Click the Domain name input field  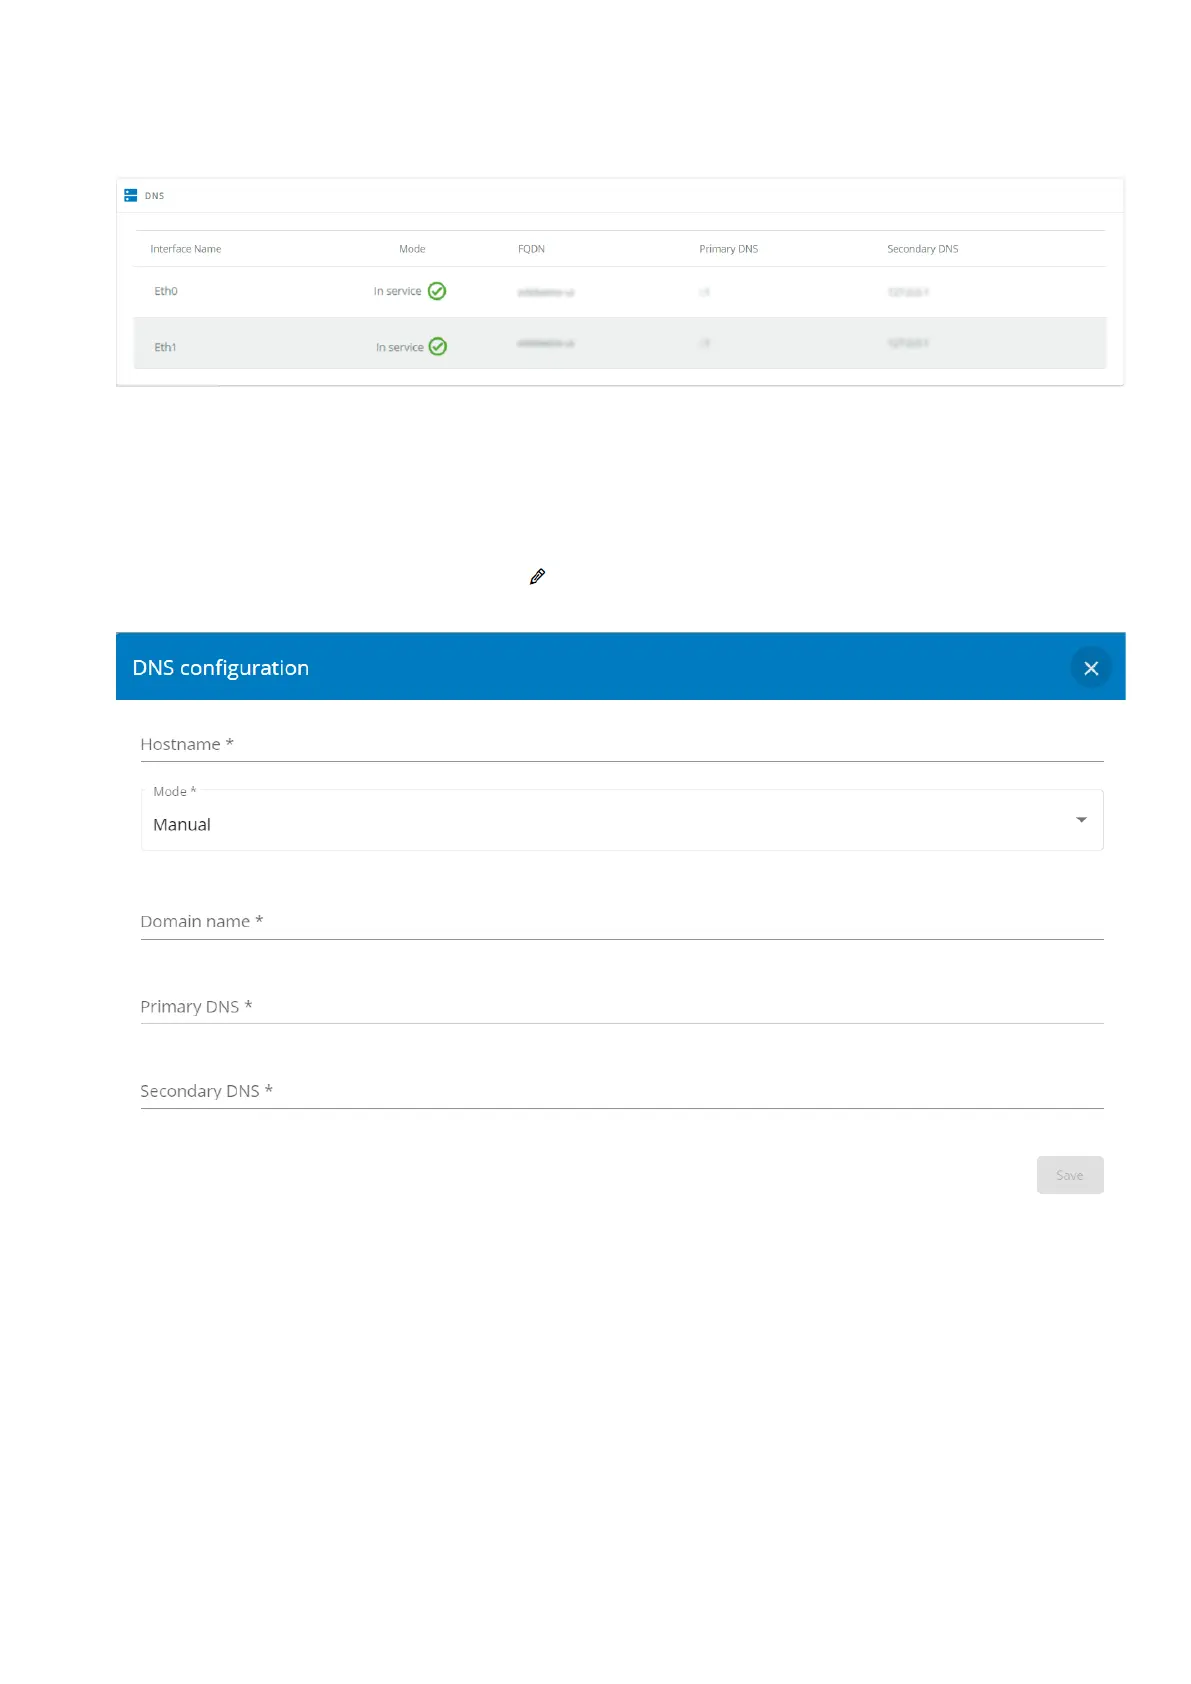[622, 922]
